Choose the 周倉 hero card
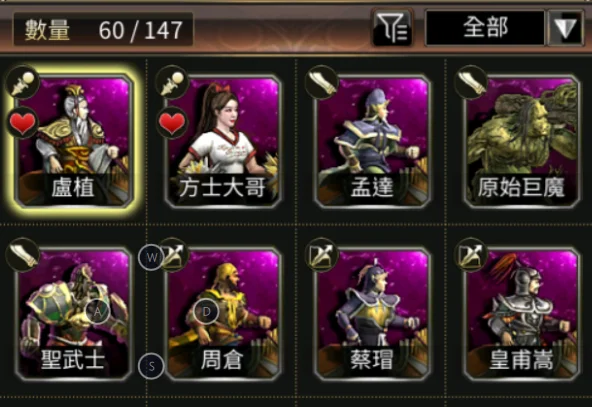This screenshot has height=407, width=592. tap(223, 313)
